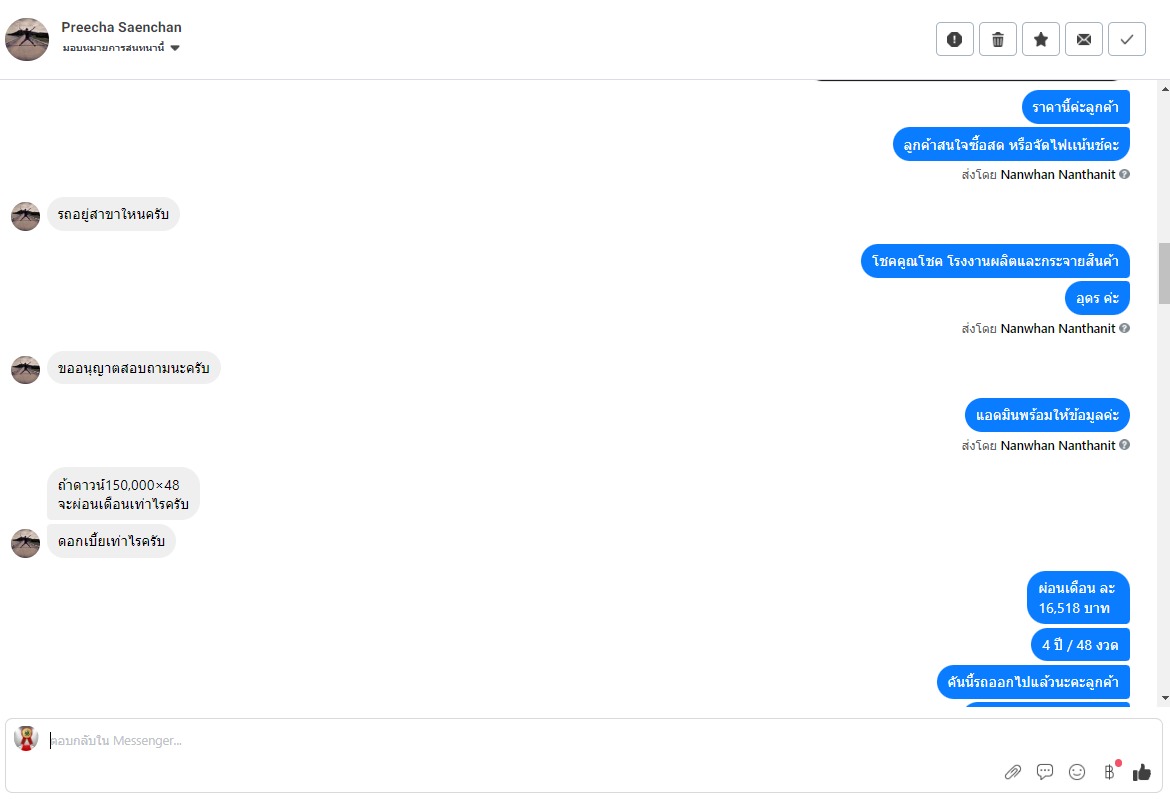The width and height of the screenshot is (1170, 799).
Task: Open the baht payment request icon
Action: 1109,772
